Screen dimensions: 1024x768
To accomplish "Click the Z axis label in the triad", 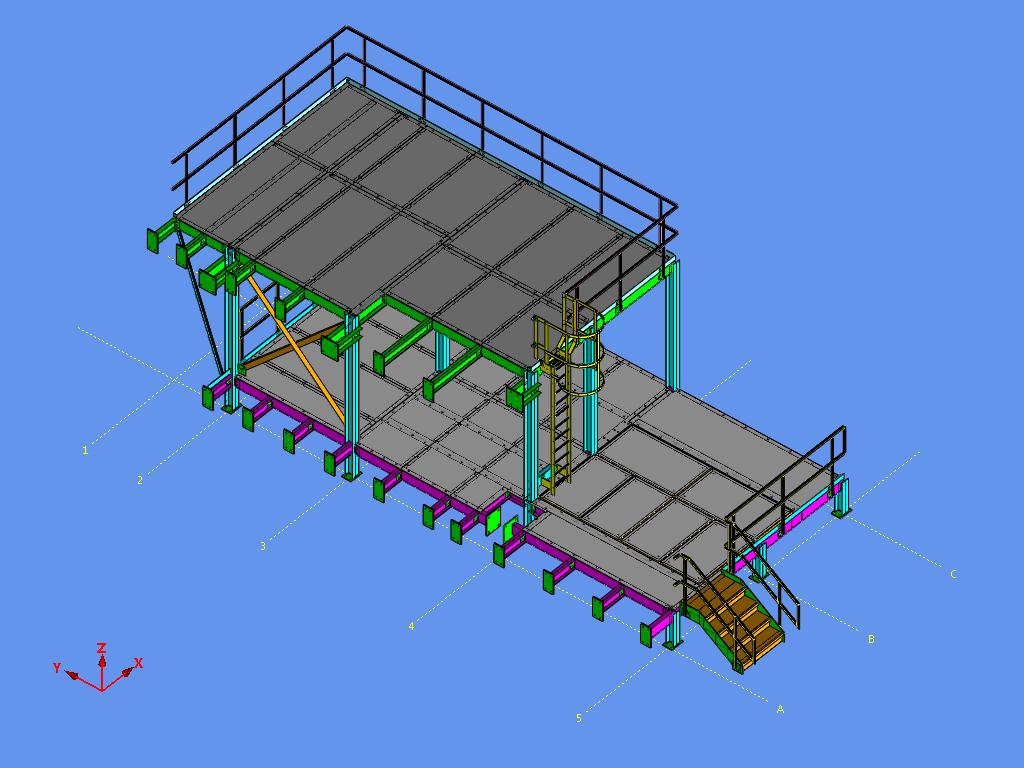I will (101, 649).
